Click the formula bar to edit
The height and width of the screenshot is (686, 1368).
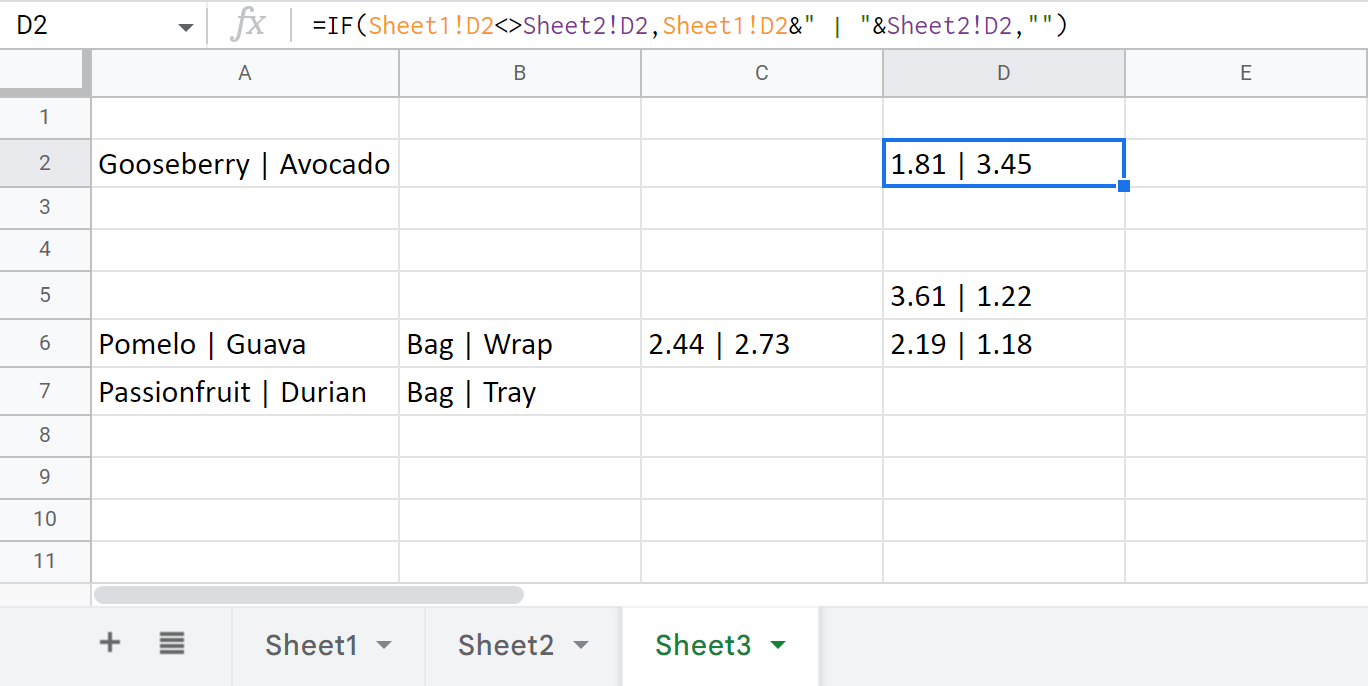coord(700,25)
